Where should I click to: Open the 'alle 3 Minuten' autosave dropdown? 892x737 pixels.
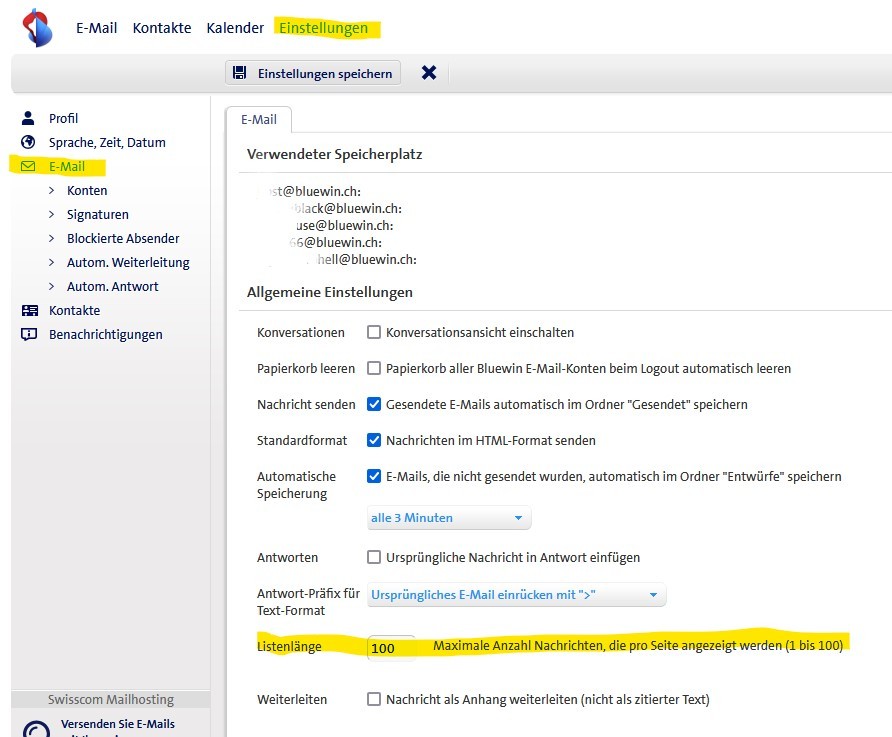448,518
